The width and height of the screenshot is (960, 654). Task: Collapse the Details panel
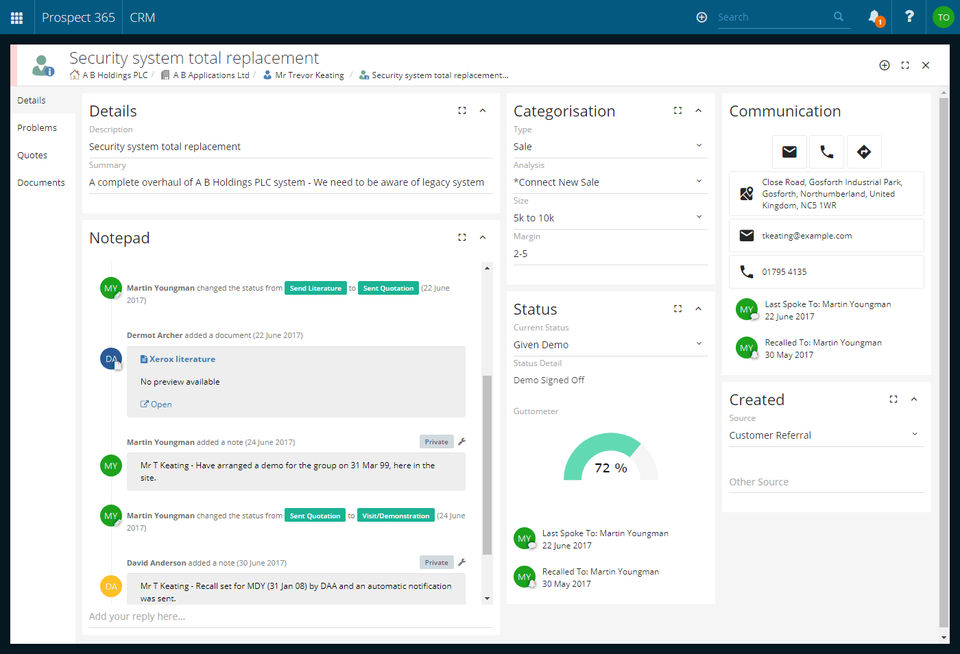coord(482,111)
